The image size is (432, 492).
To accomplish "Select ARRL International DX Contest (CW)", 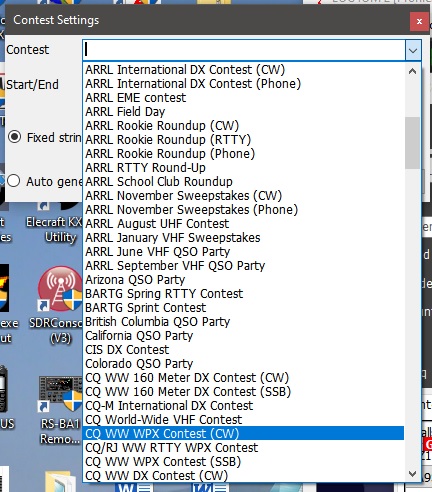I will 243,70.
